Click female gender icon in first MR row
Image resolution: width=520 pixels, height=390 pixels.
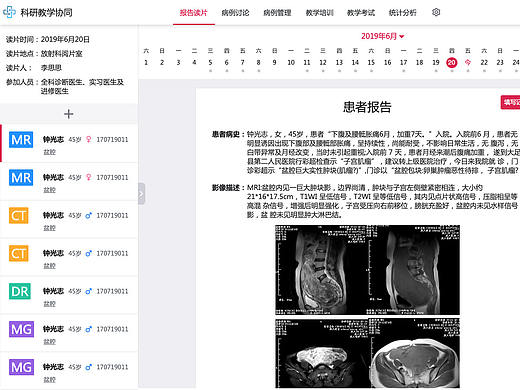coord(88,139)
